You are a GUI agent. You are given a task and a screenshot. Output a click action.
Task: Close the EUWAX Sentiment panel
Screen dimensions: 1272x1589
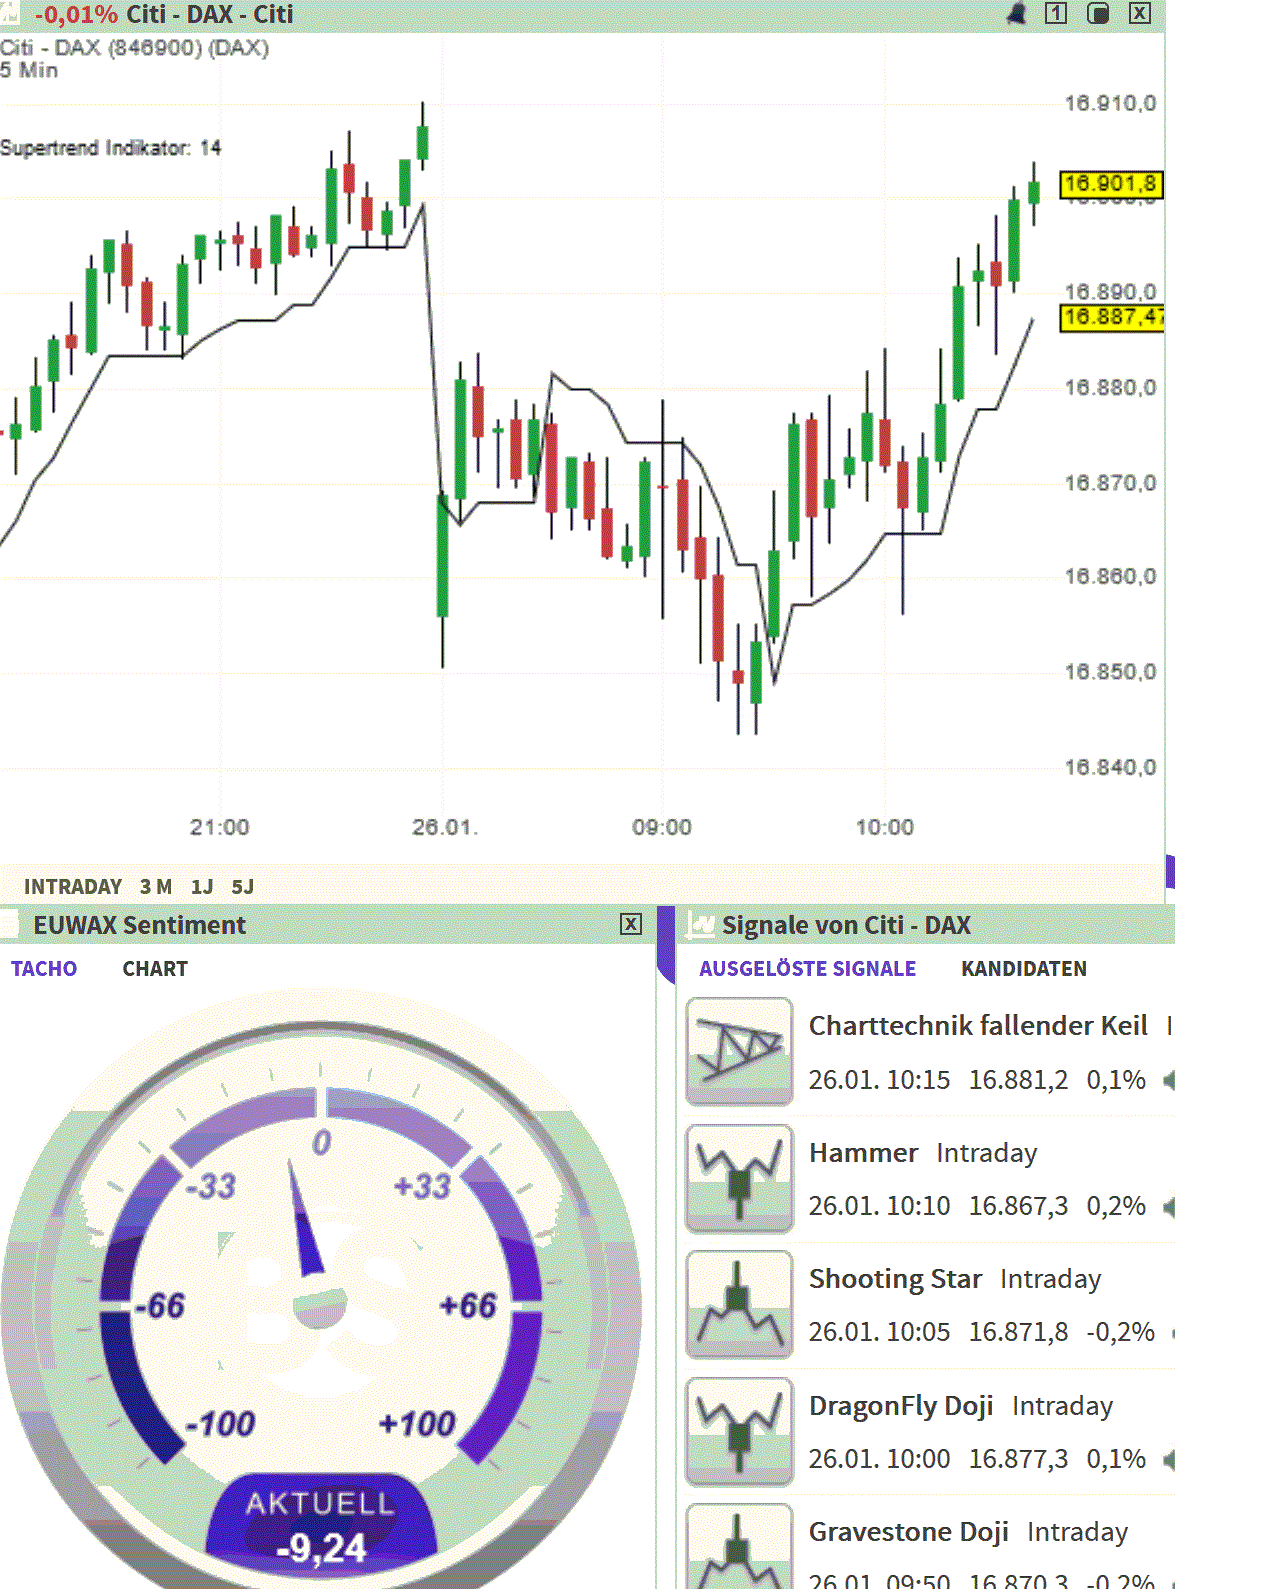[x=630, y=924]
